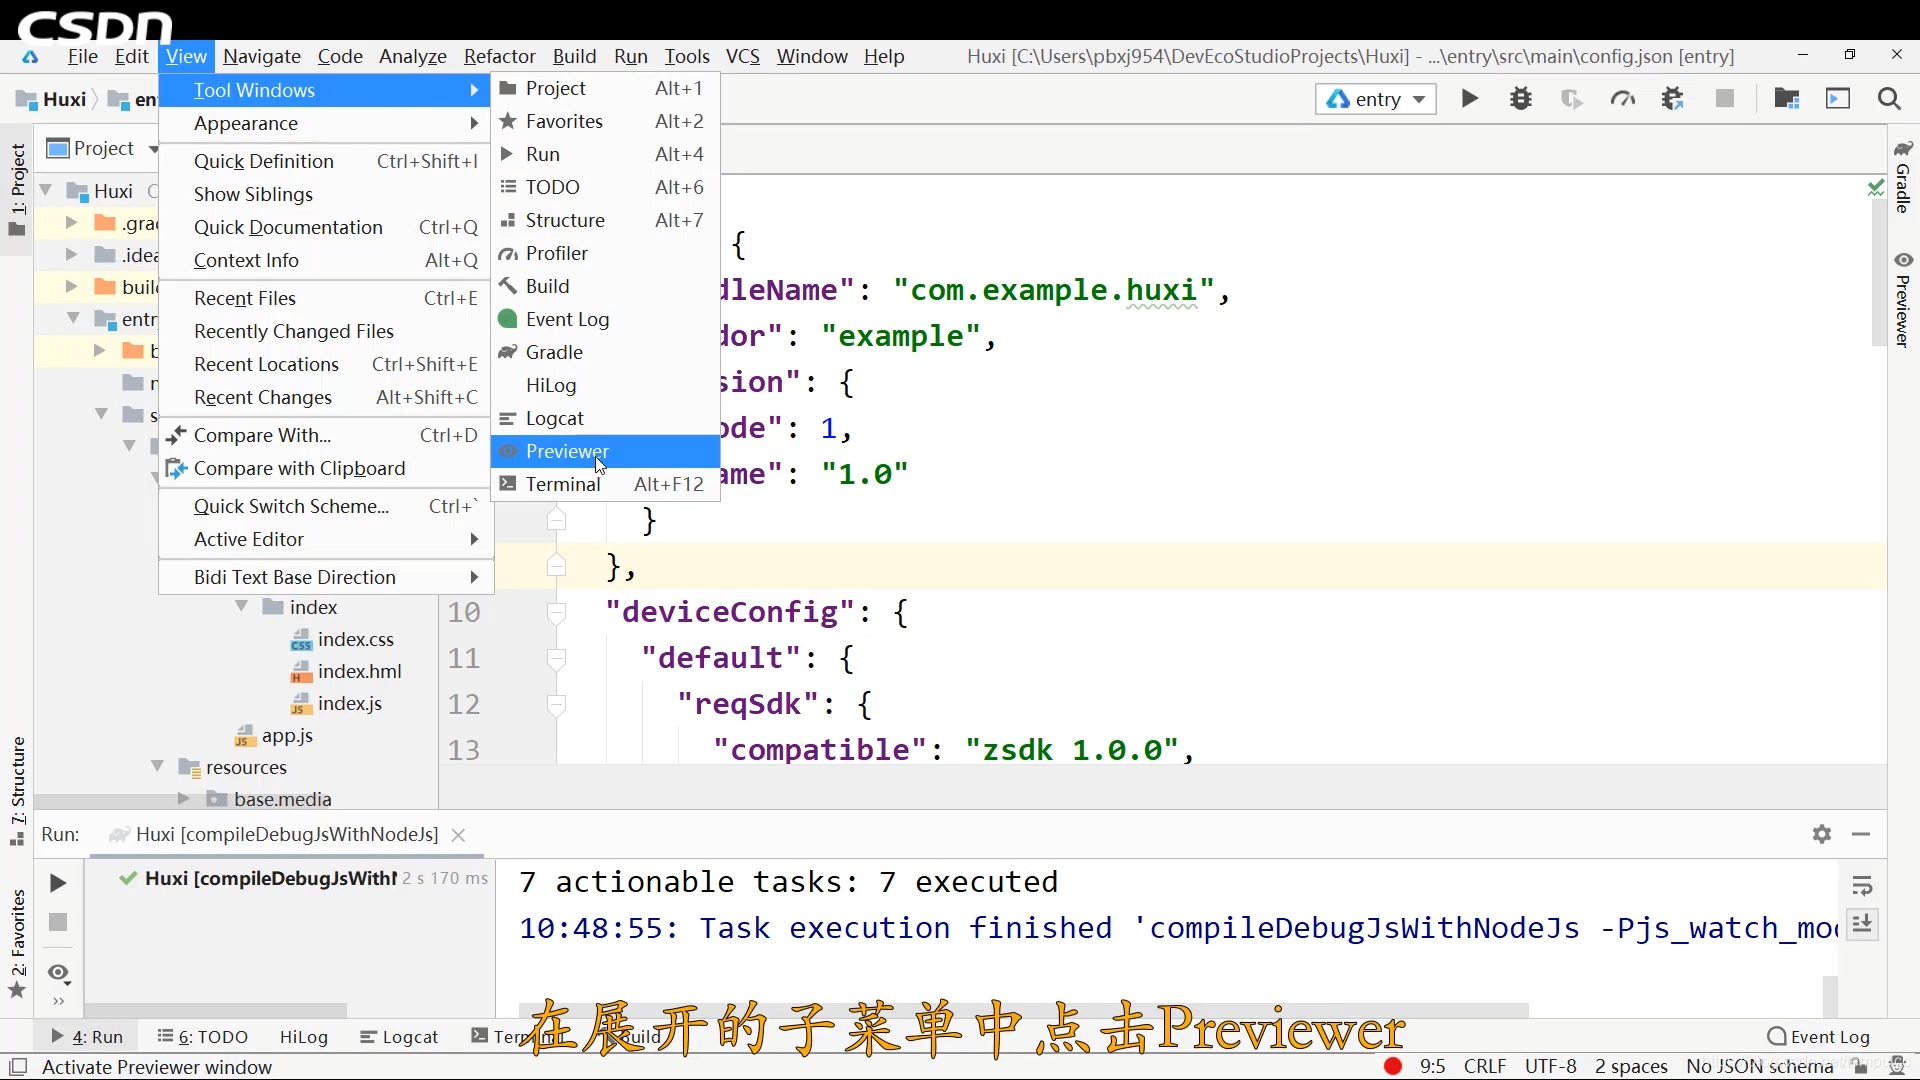Open the HiLog bottom tab
1920x1080 pixels.
(x=304, y=1037)
